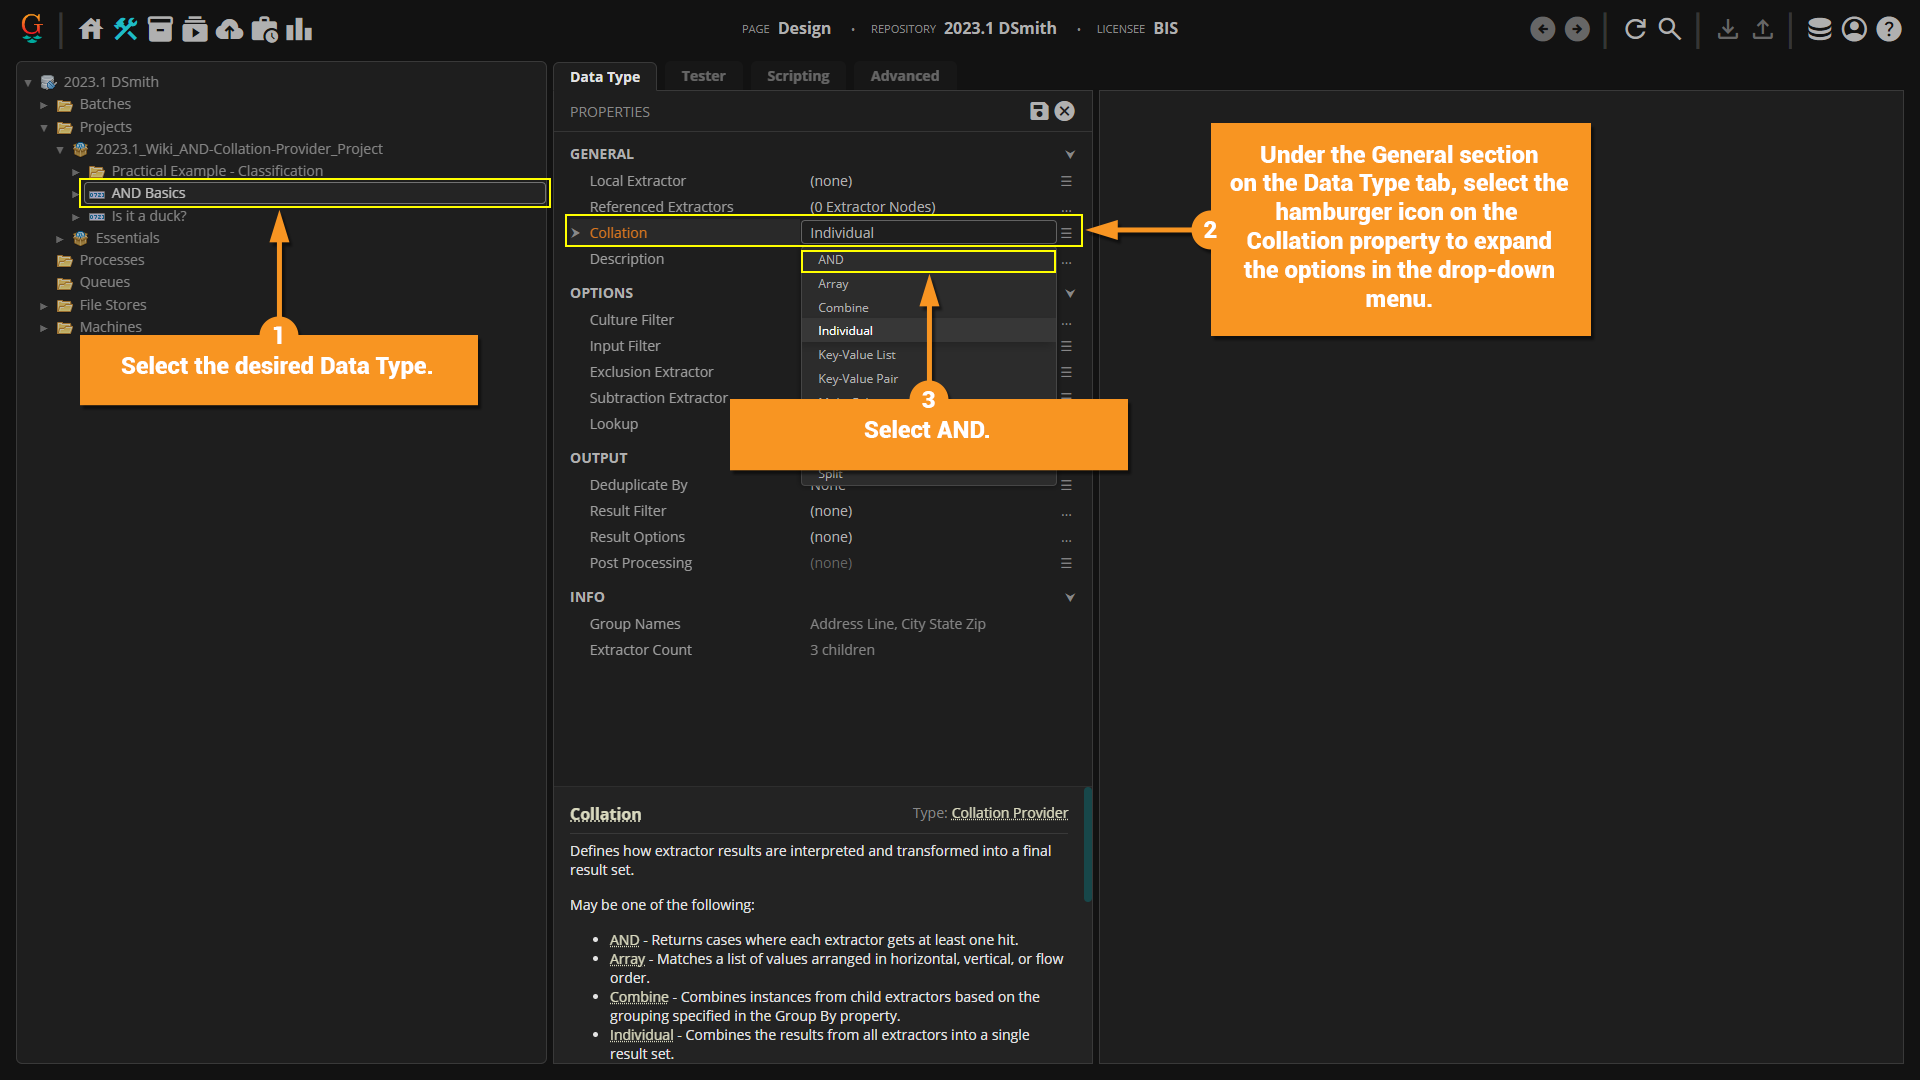Open the Collation hamburger dropdown
This screenshot has width=1920, height=1080.
[1066, 233]
